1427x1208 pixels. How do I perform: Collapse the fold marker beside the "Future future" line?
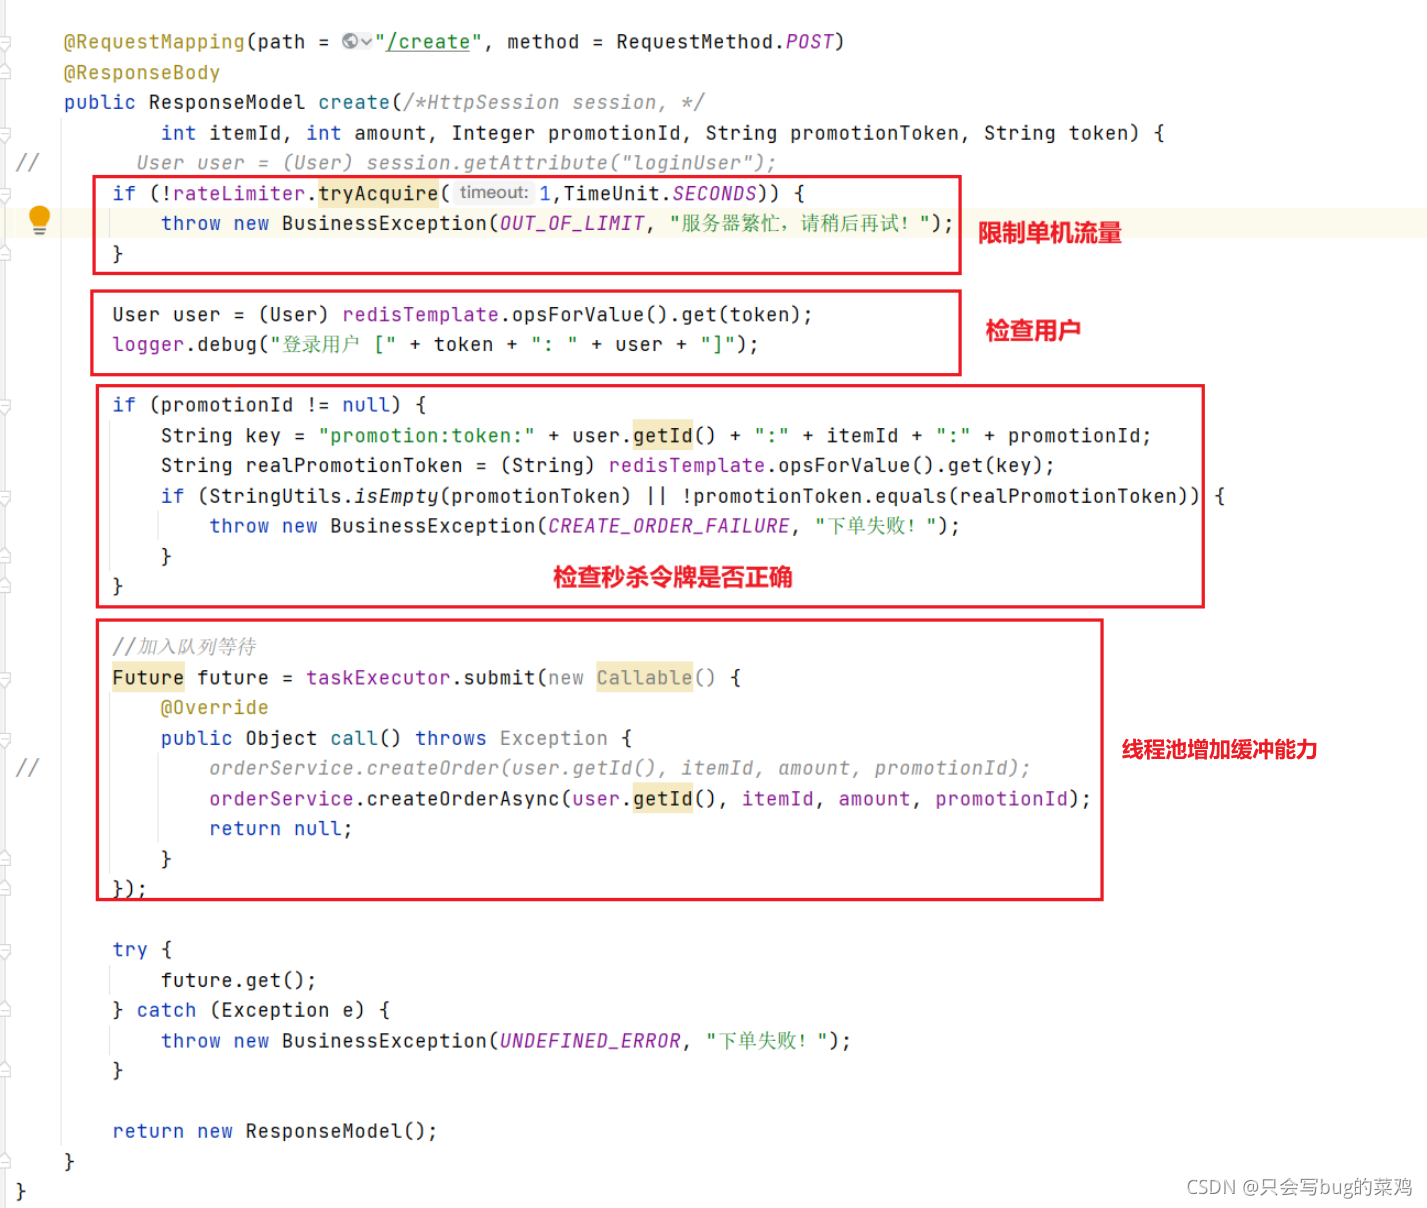click(x=5, y=678)
